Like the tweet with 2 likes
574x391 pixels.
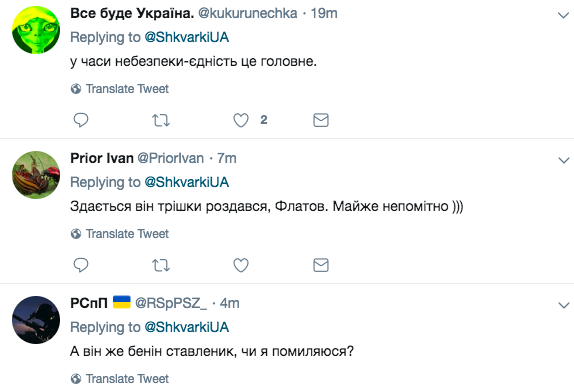241,120
